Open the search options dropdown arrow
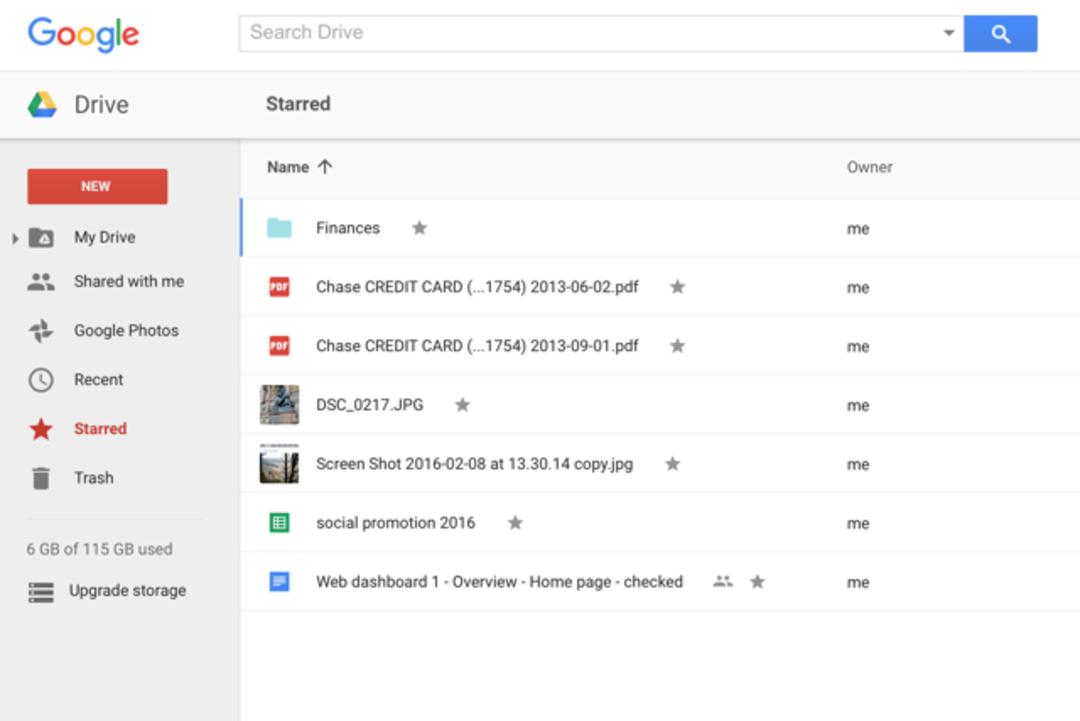 click(x=948, y=32)
